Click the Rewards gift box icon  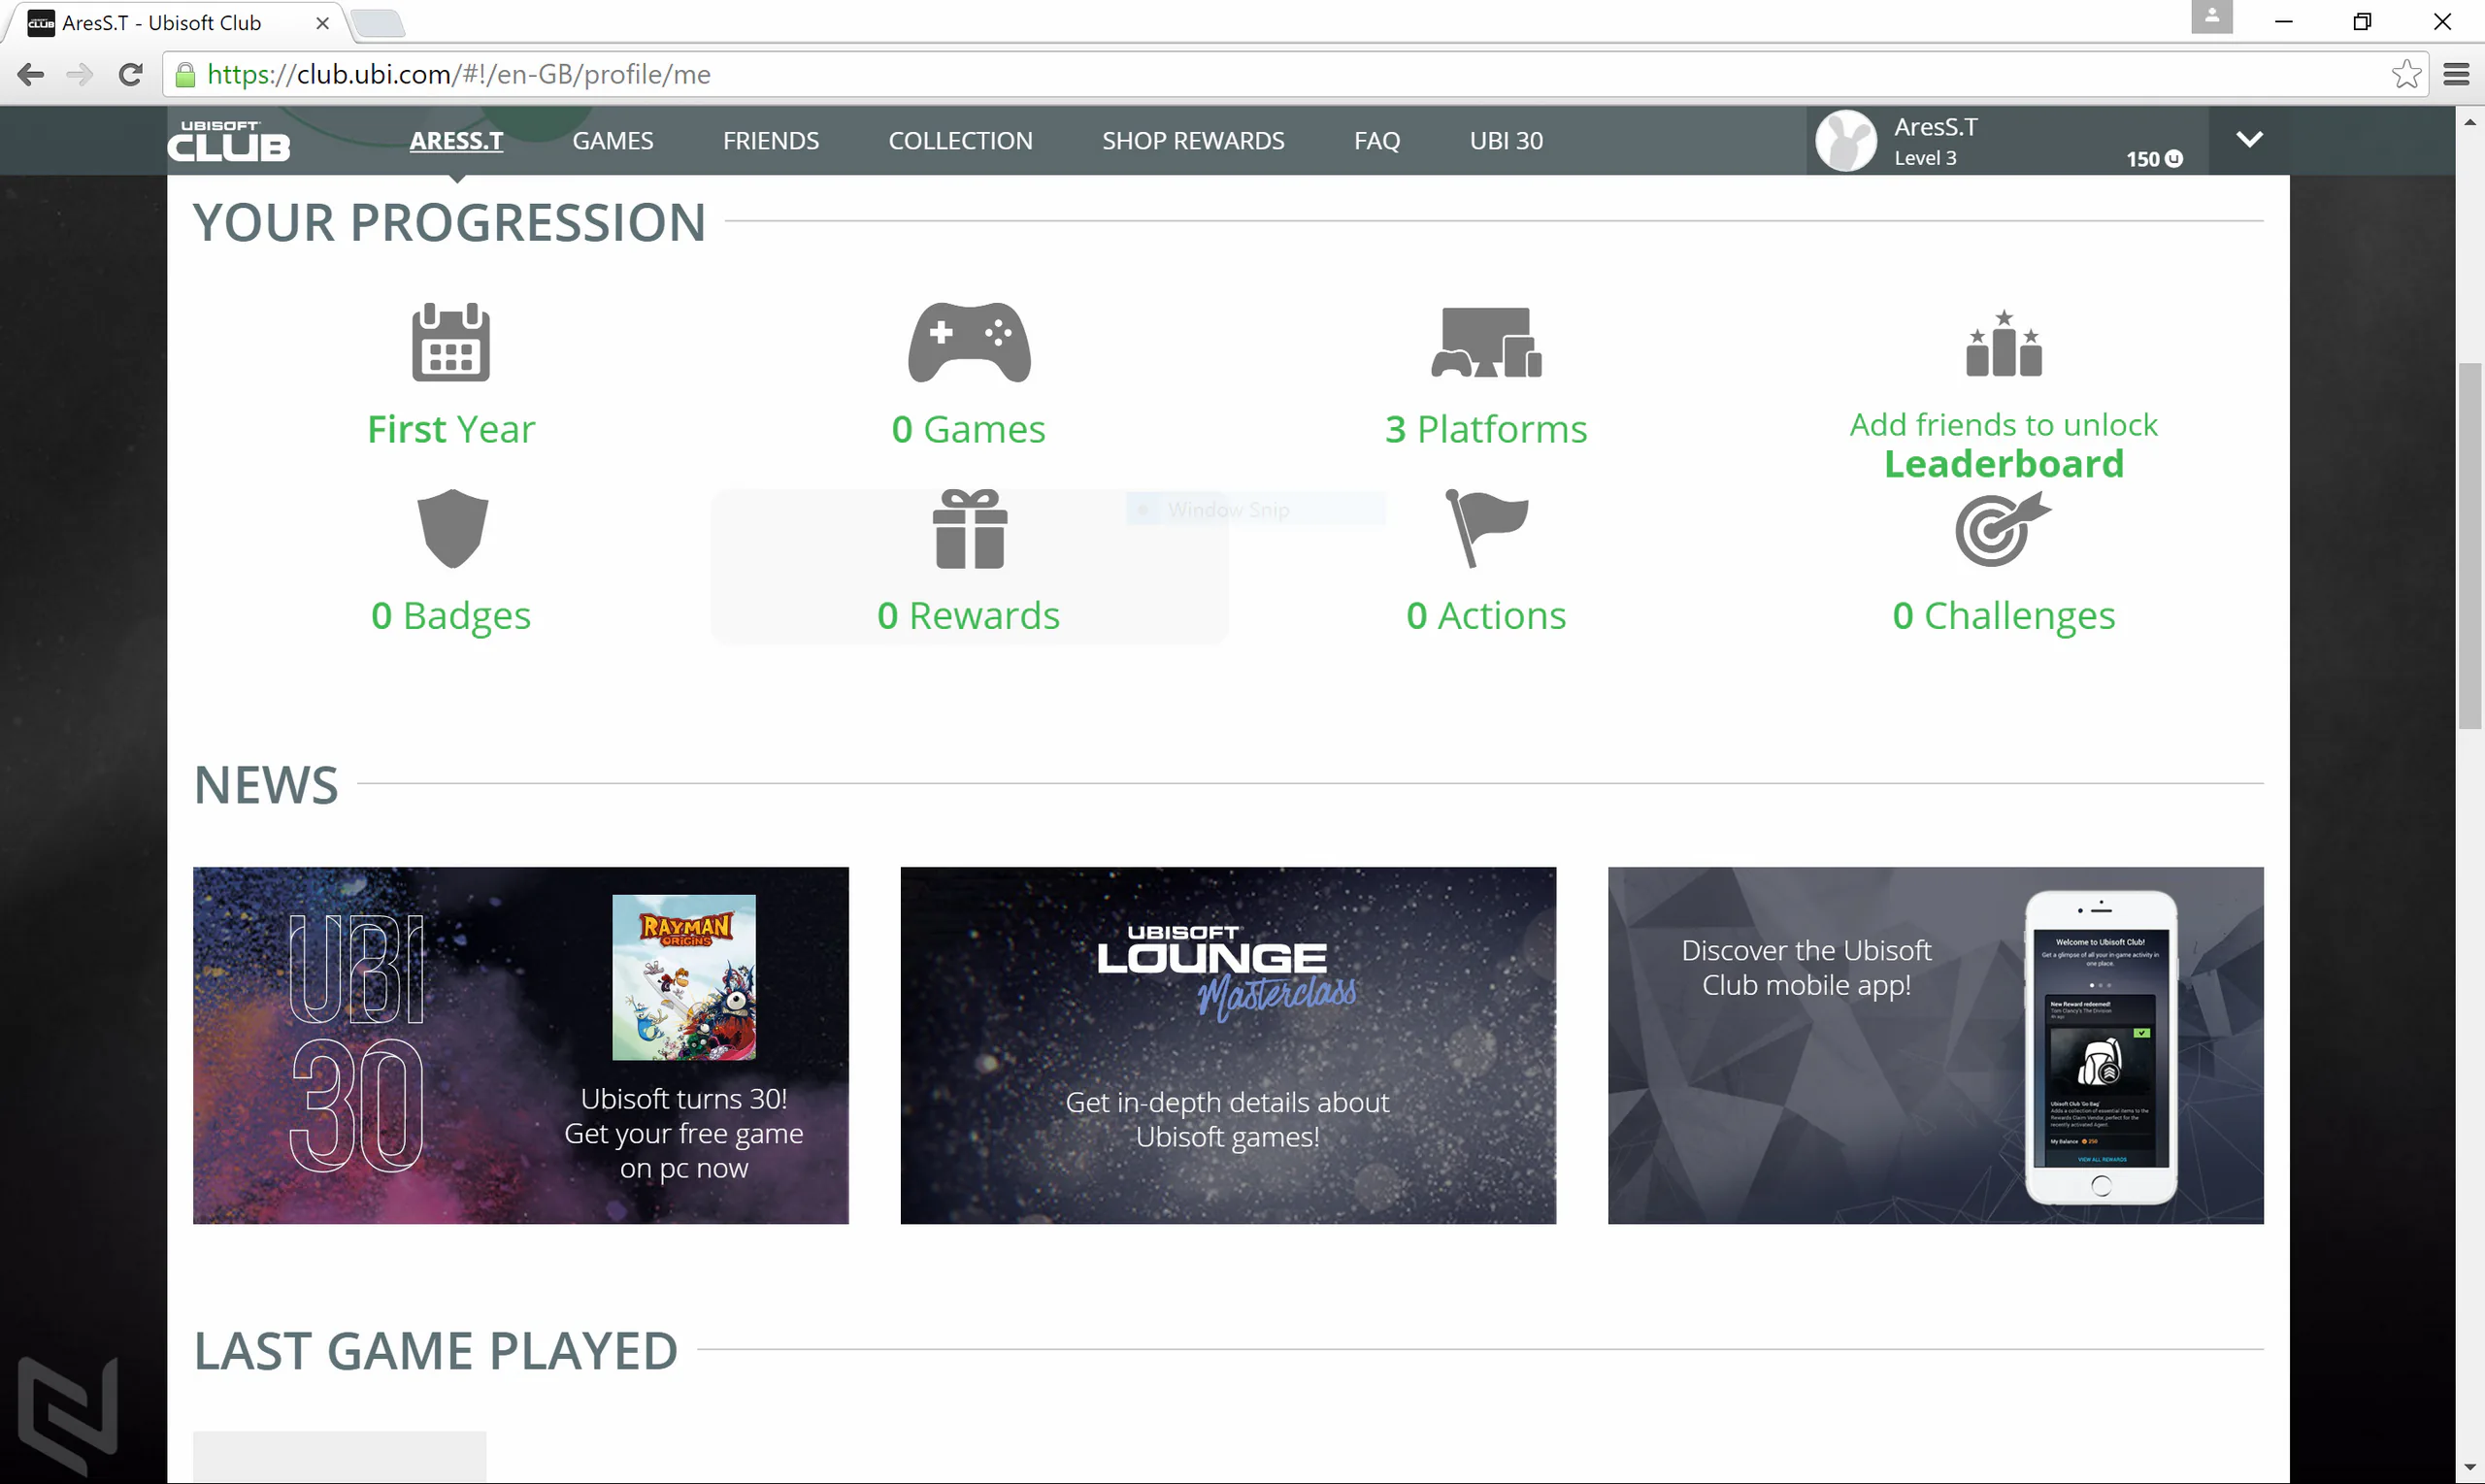(970, 528)
